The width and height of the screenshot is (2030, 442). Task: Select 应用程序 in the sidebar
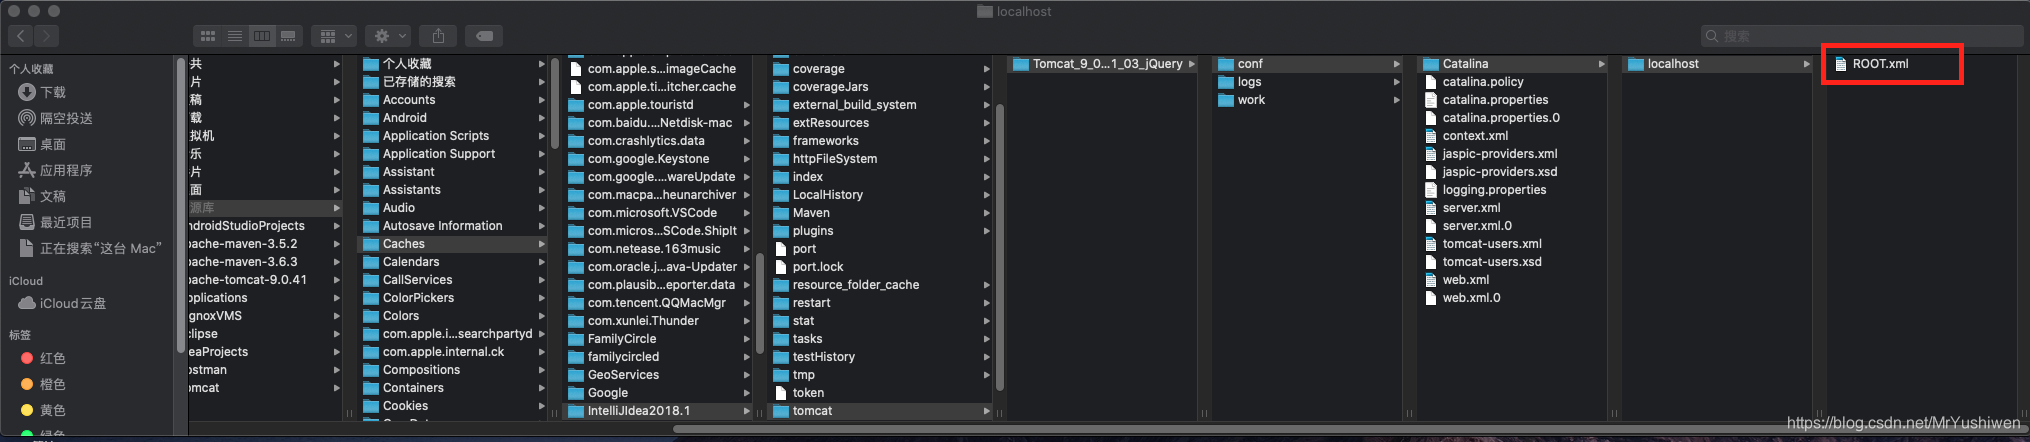[x=66, y=170]
